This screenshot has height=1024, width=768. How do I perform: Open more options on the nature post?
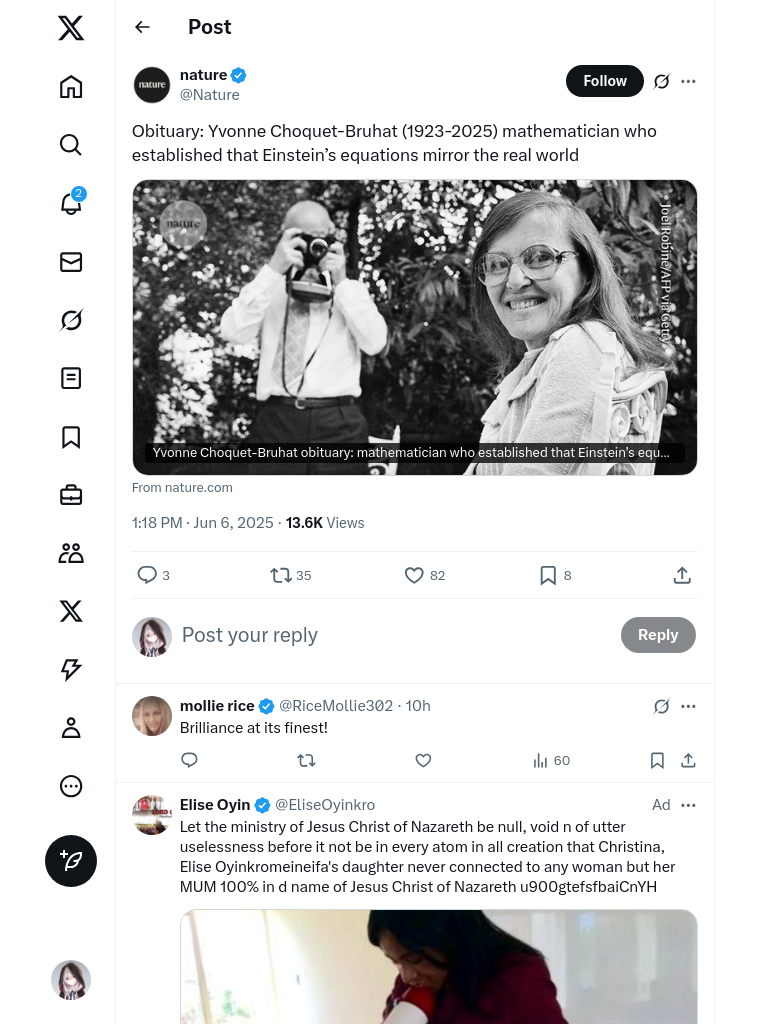(x=688, y=81)
